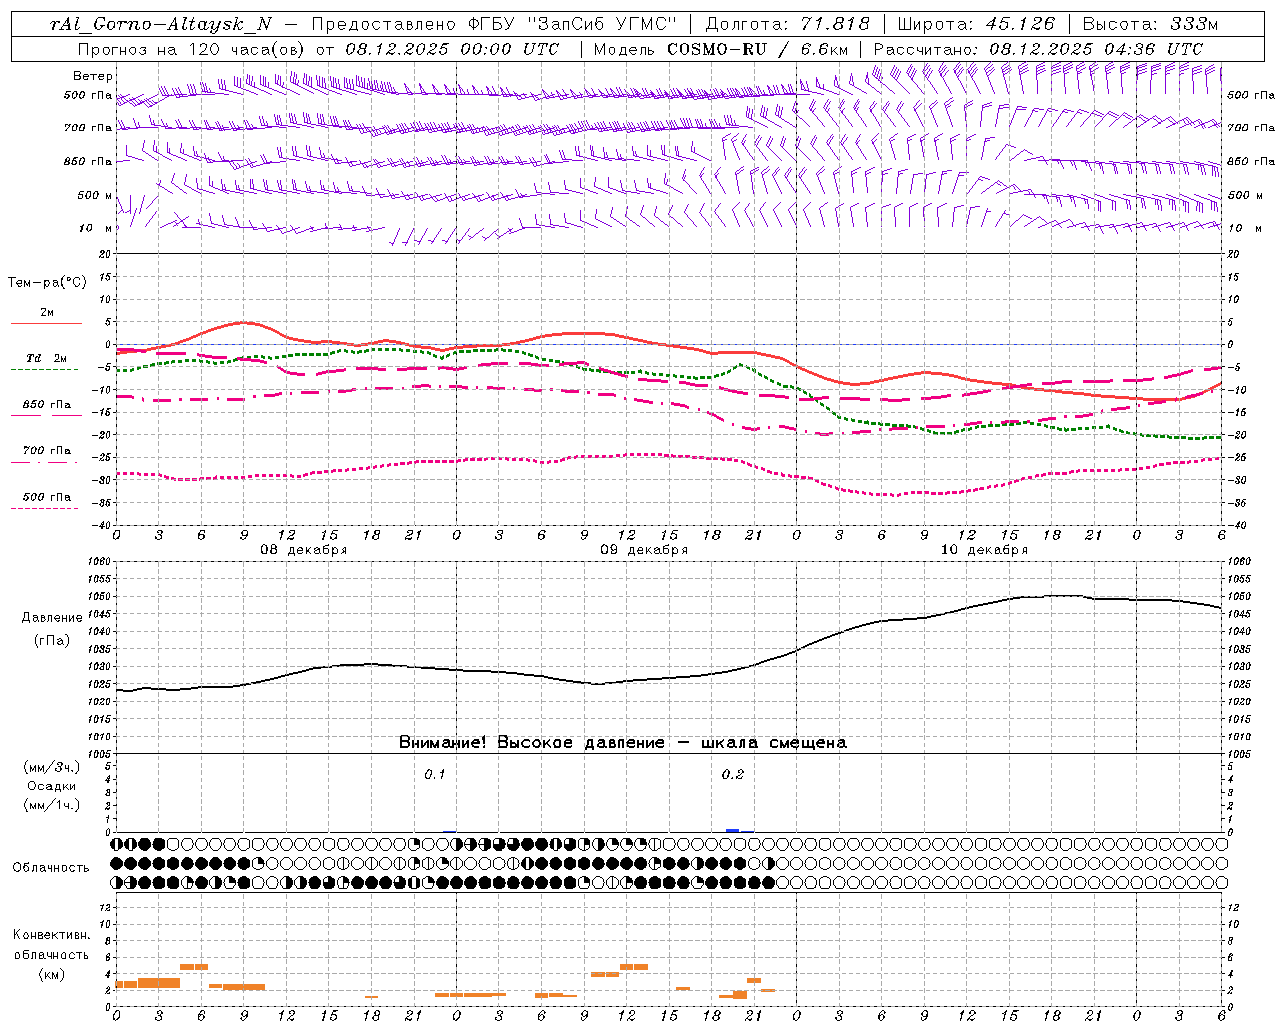The image size is (1280, 1024).
Task: Click the (гПа) pressure unit label
Action: click(x=52, y=640)
